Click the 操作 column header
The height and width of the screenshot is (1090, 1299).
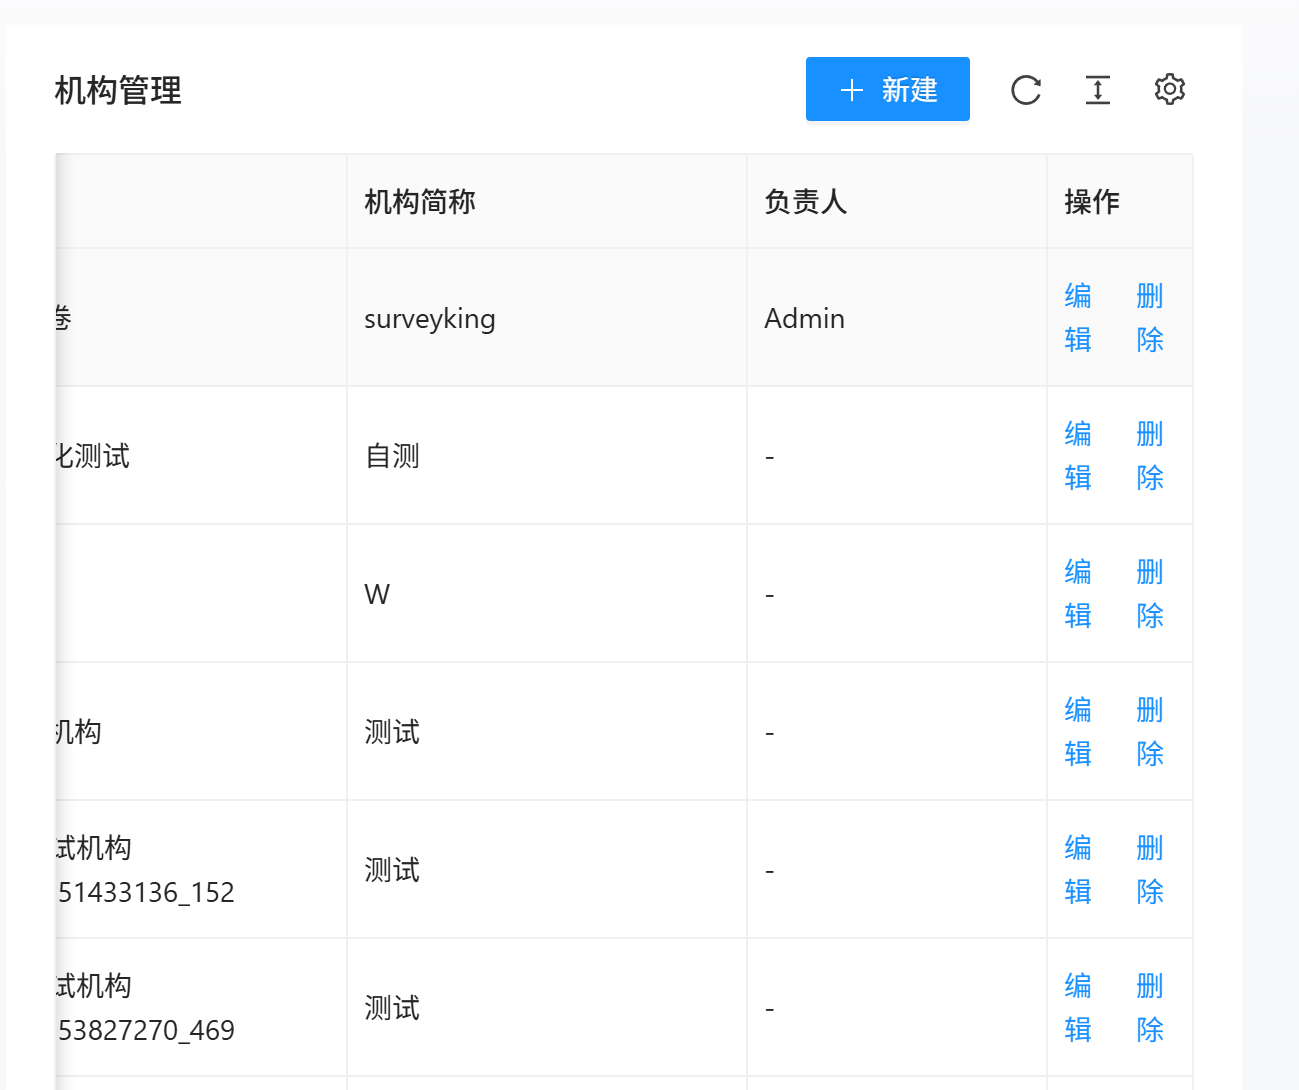(x=1120, y=201)
